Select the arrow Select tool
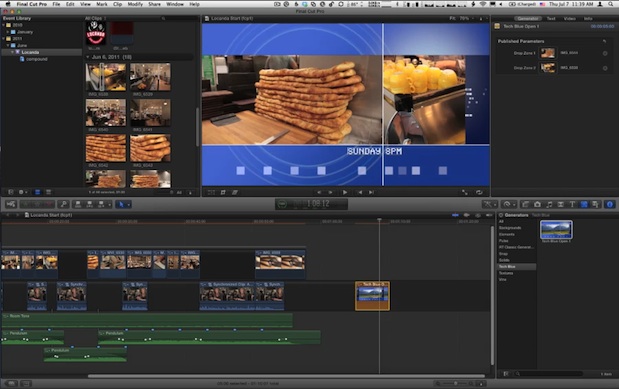Viewport: 619px width, 389px height. (121, 204)
